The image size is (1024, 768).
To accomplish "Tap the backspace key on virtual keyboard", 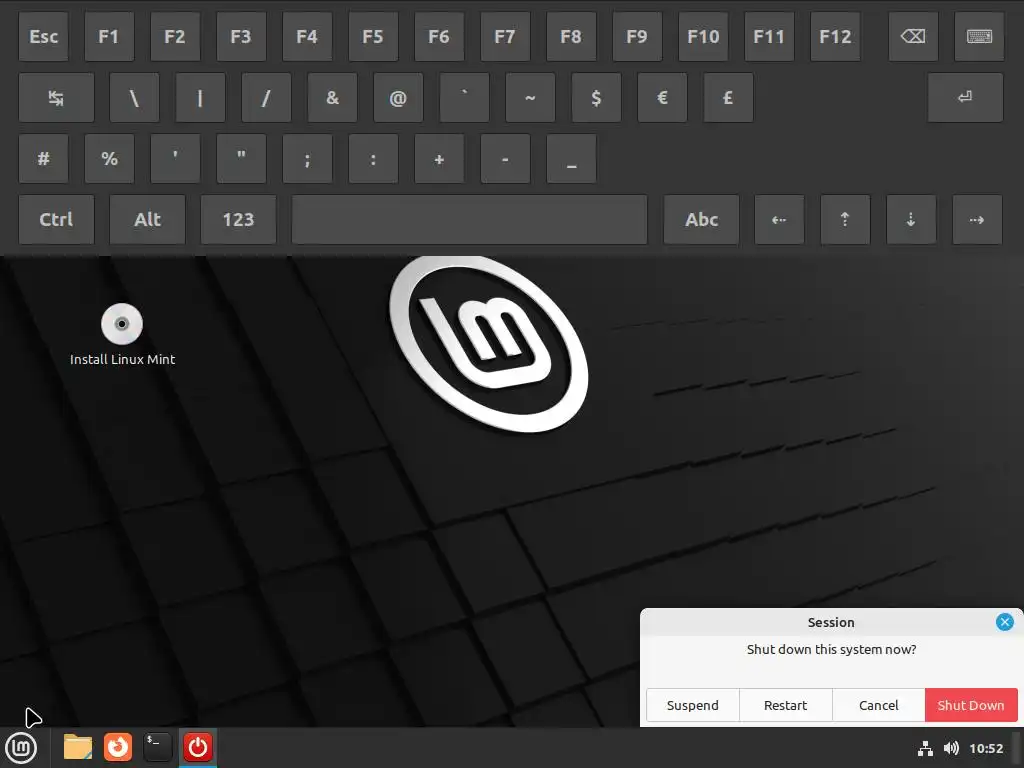I will [x=913, y=37].
